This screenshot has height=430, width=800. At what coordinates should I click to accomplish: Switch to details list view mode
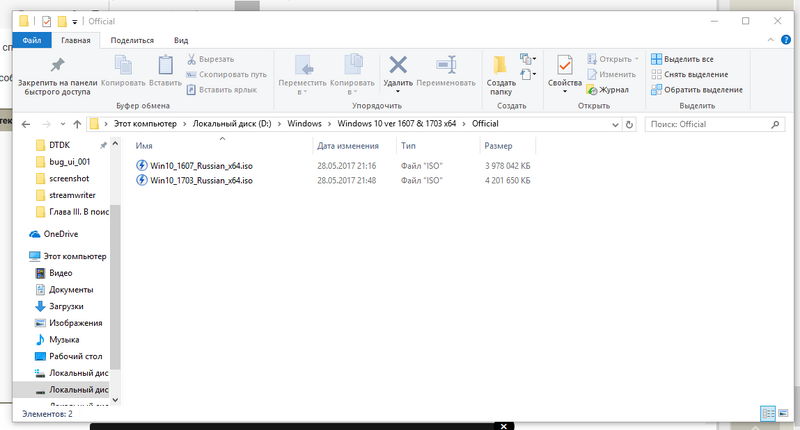pos(767,413)
